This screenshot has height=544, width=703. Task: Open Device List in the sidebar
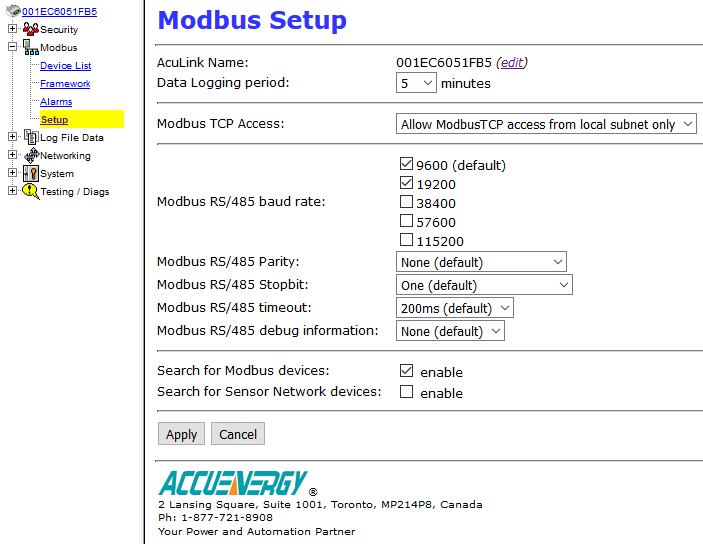(x=65, y=66)
